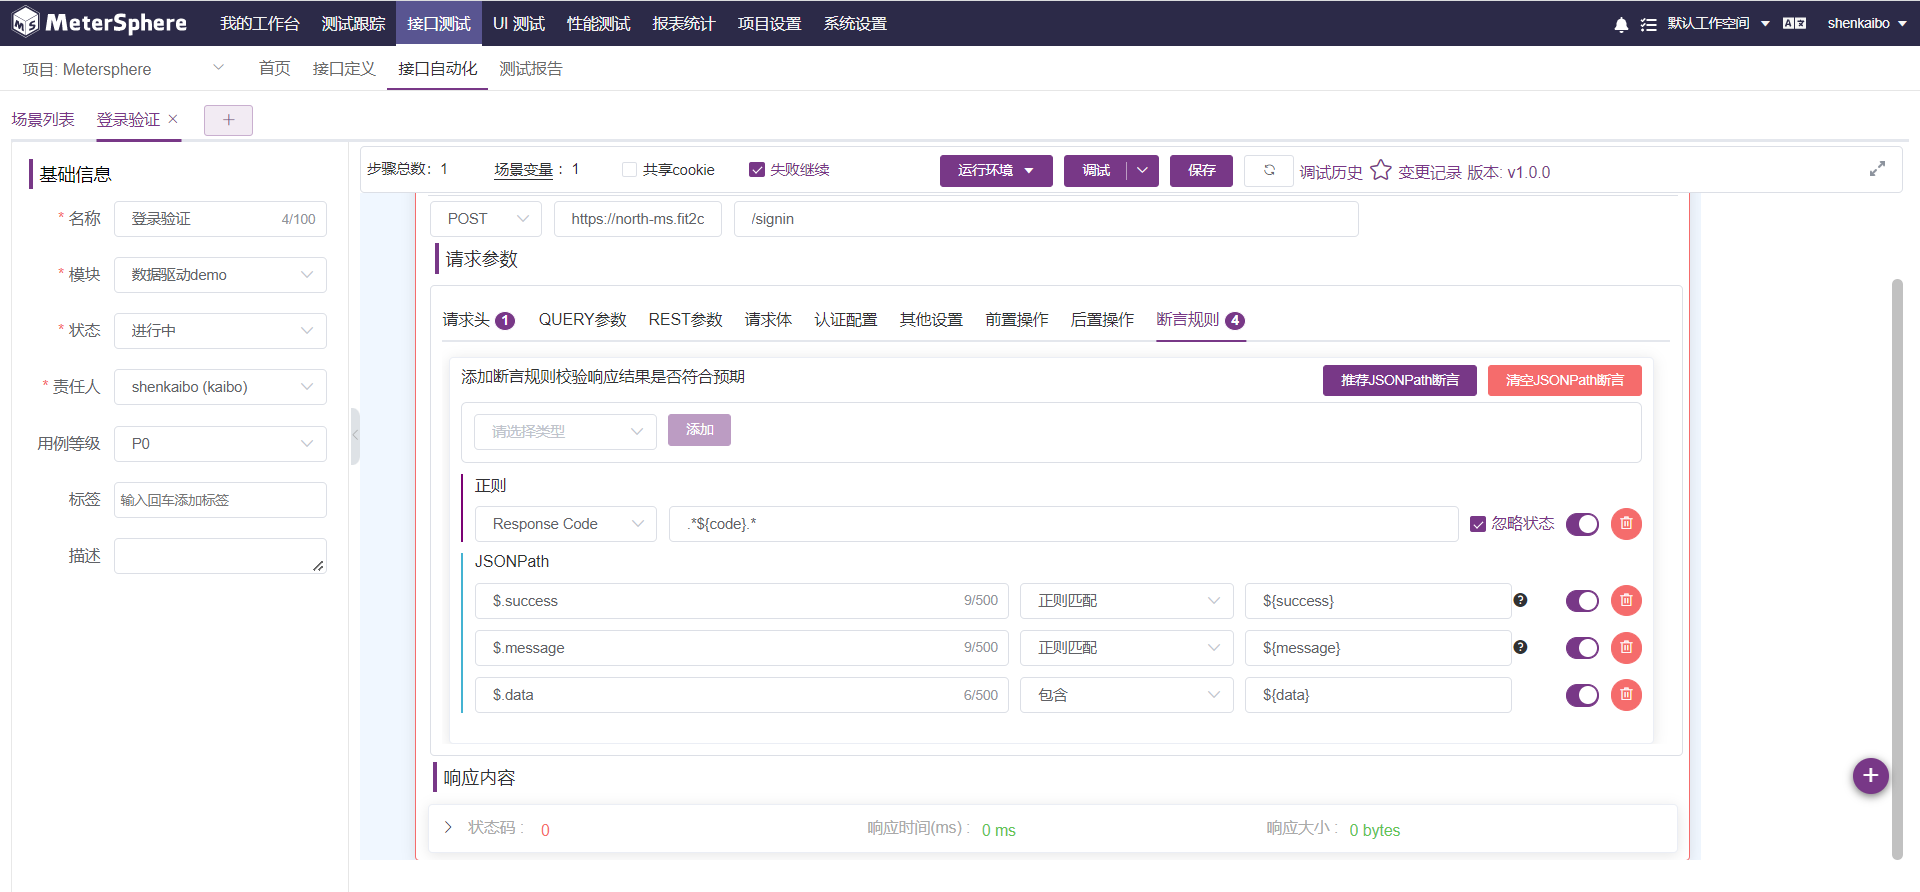Delete the $.message JSONPath assertion
Screen dimensions: 1920x892
[1626, 647]
